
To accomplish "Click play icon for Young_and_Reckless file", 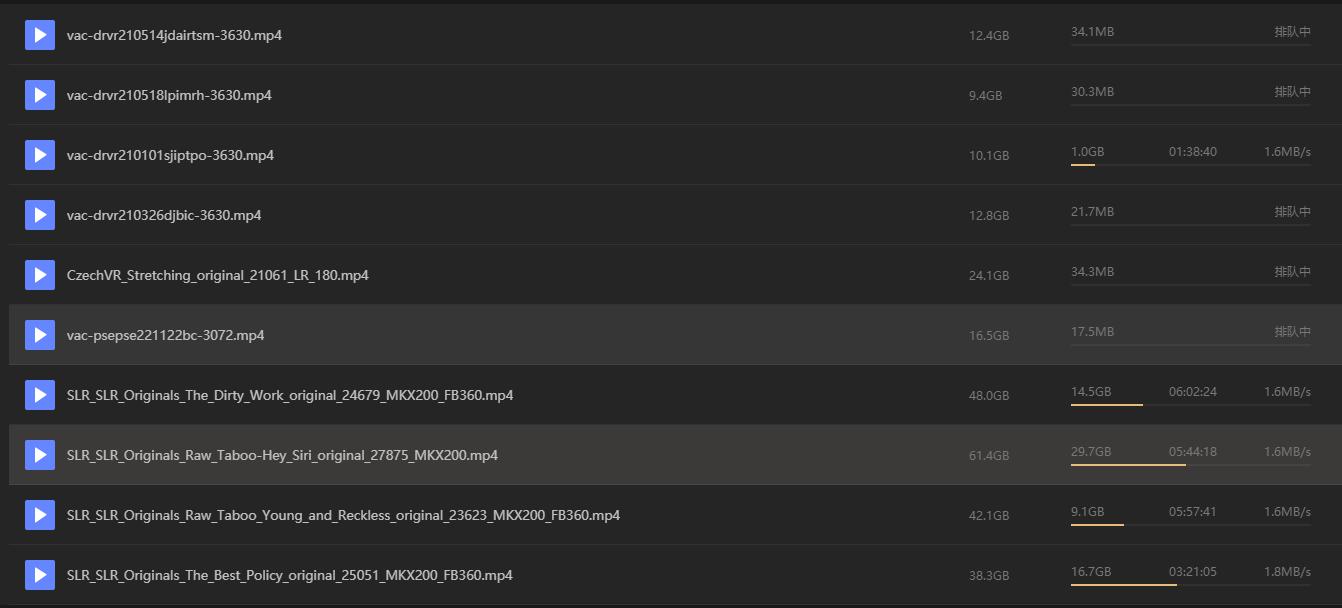I will point(40,515).
